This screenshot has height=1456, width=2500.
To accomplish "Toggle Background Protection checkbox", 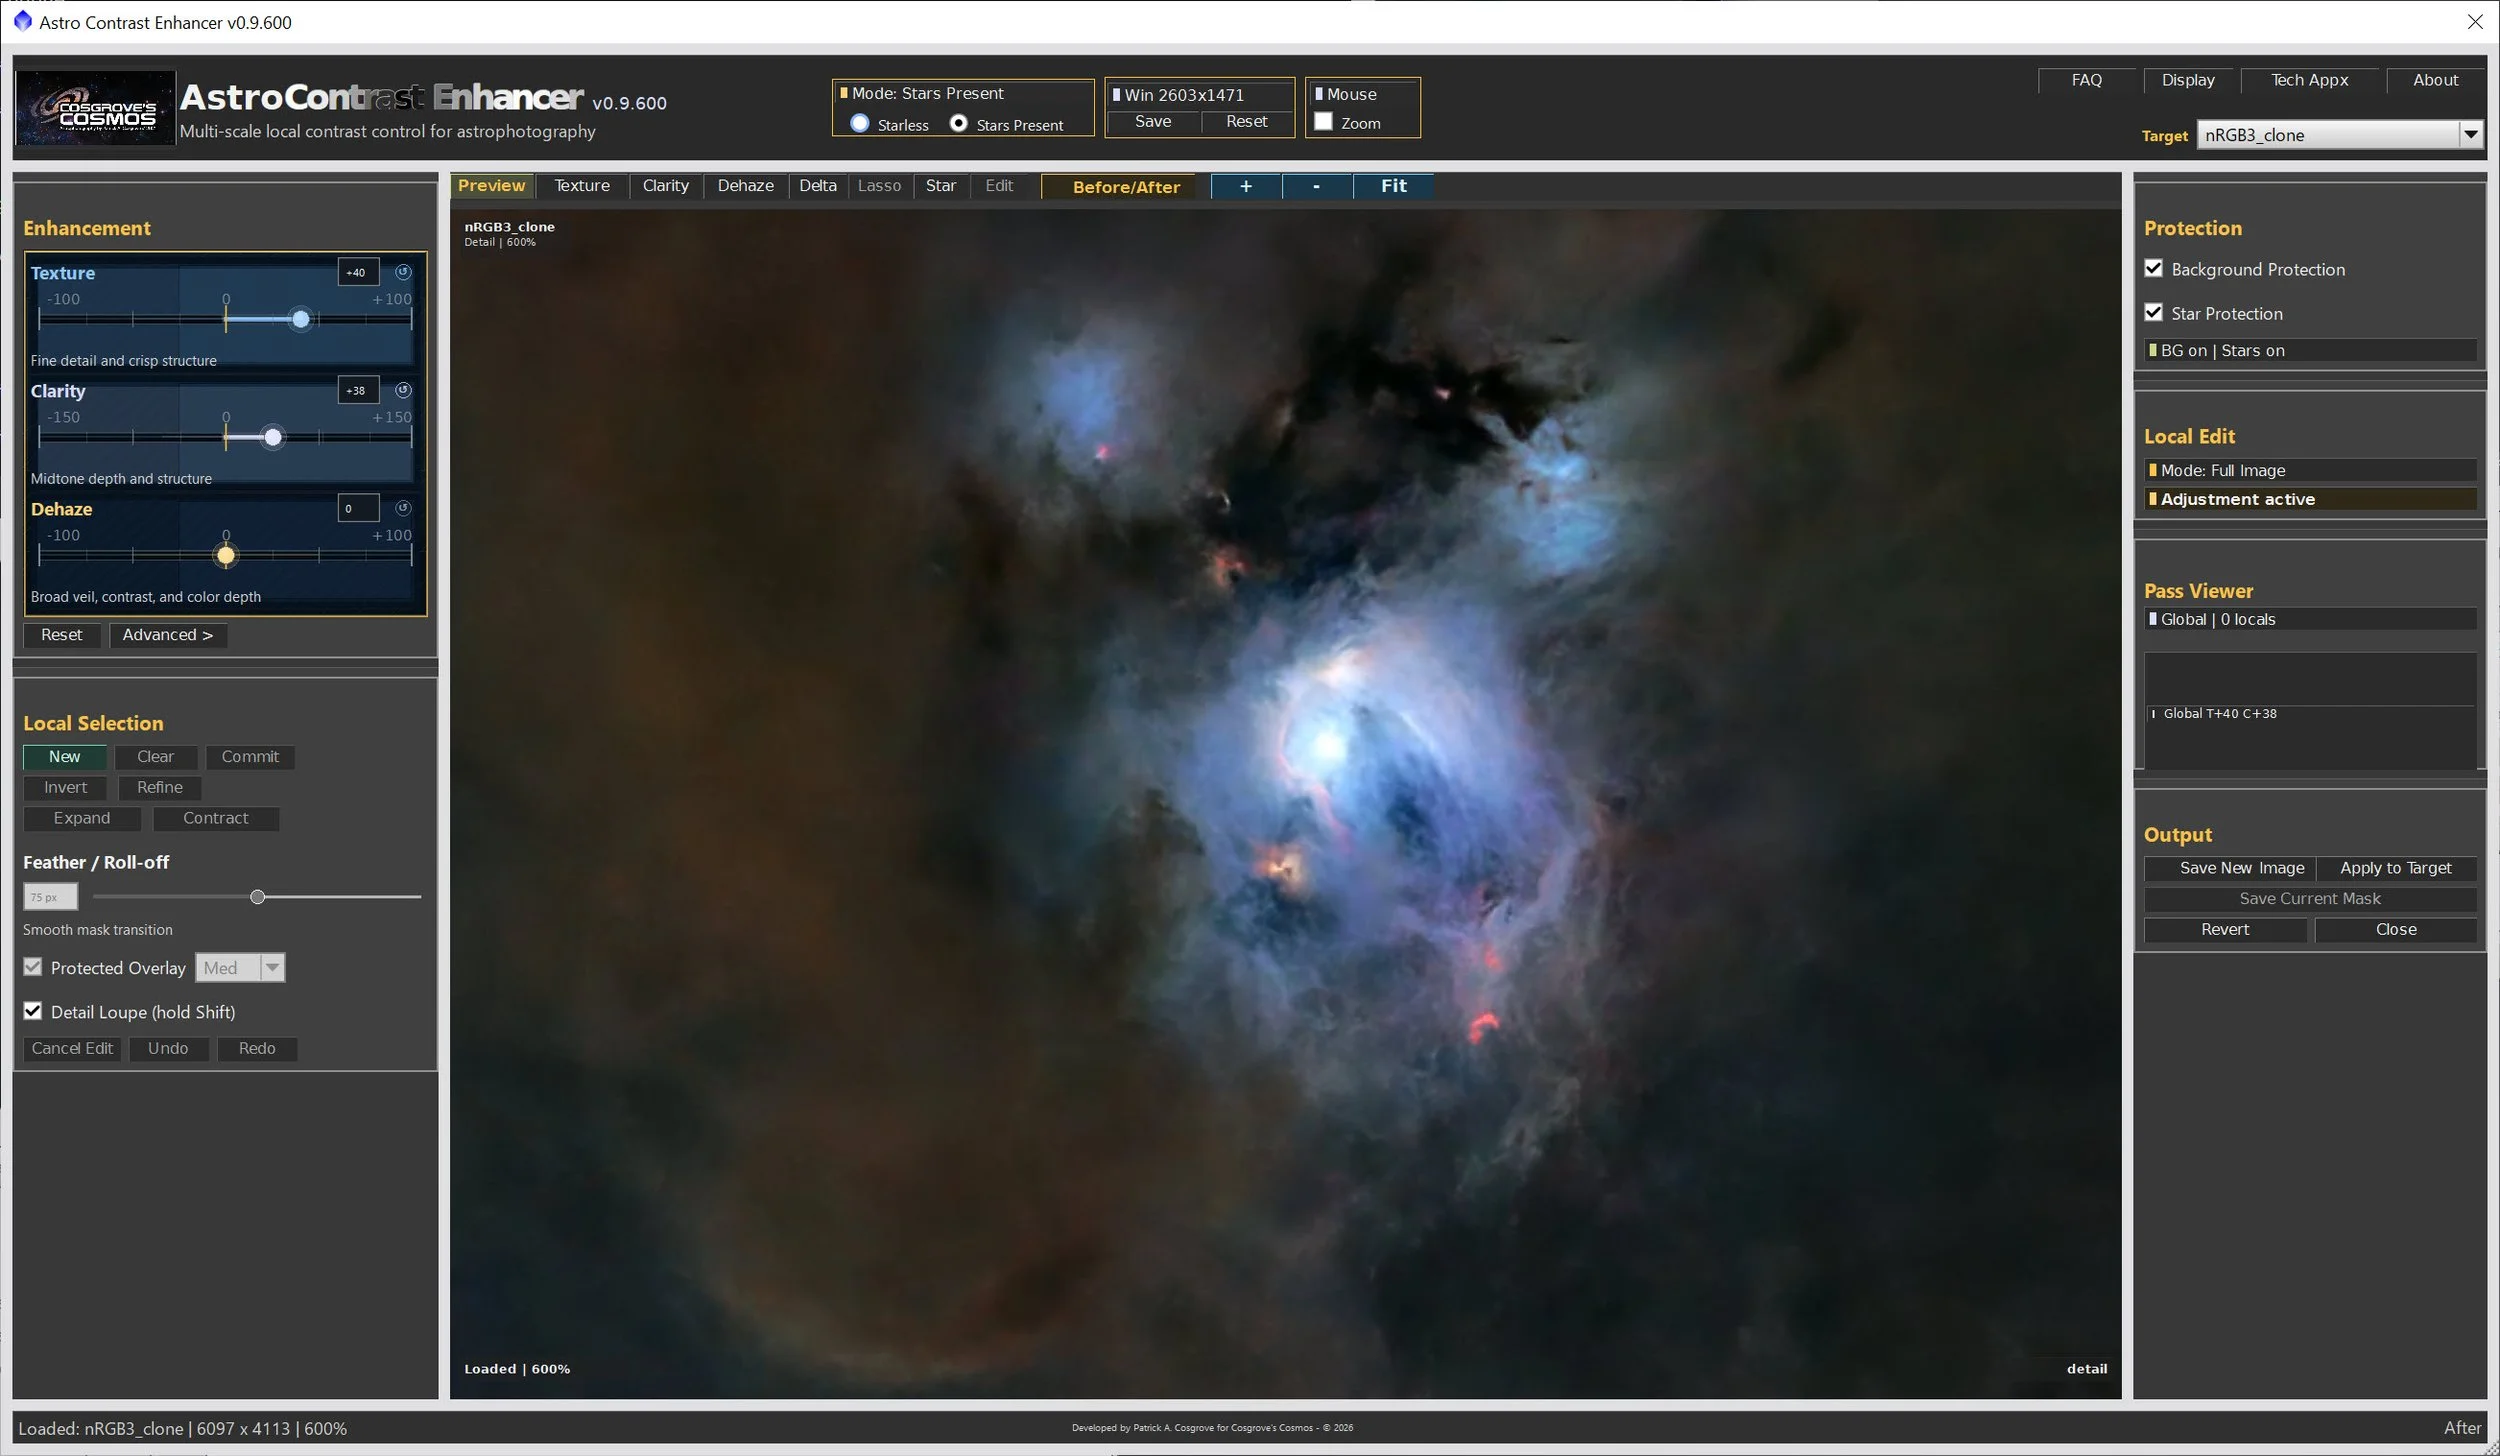I will (2154, 268).
